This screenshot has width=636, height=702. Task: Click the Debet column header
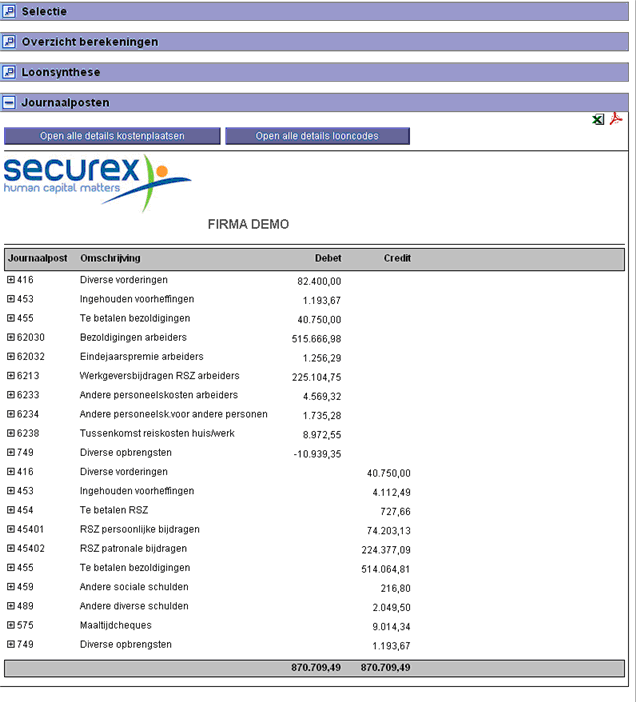tap(328, 258)
